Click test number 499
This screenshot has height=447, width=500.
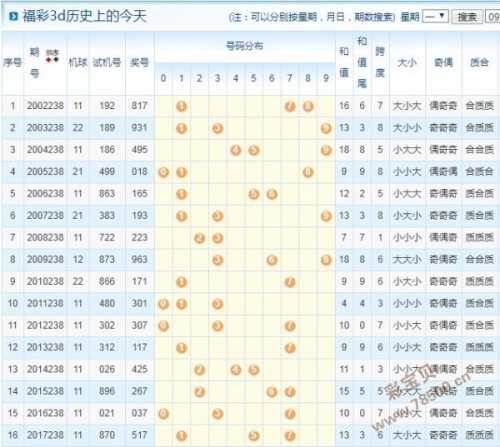pyautogui.click(x=107, y=172)
